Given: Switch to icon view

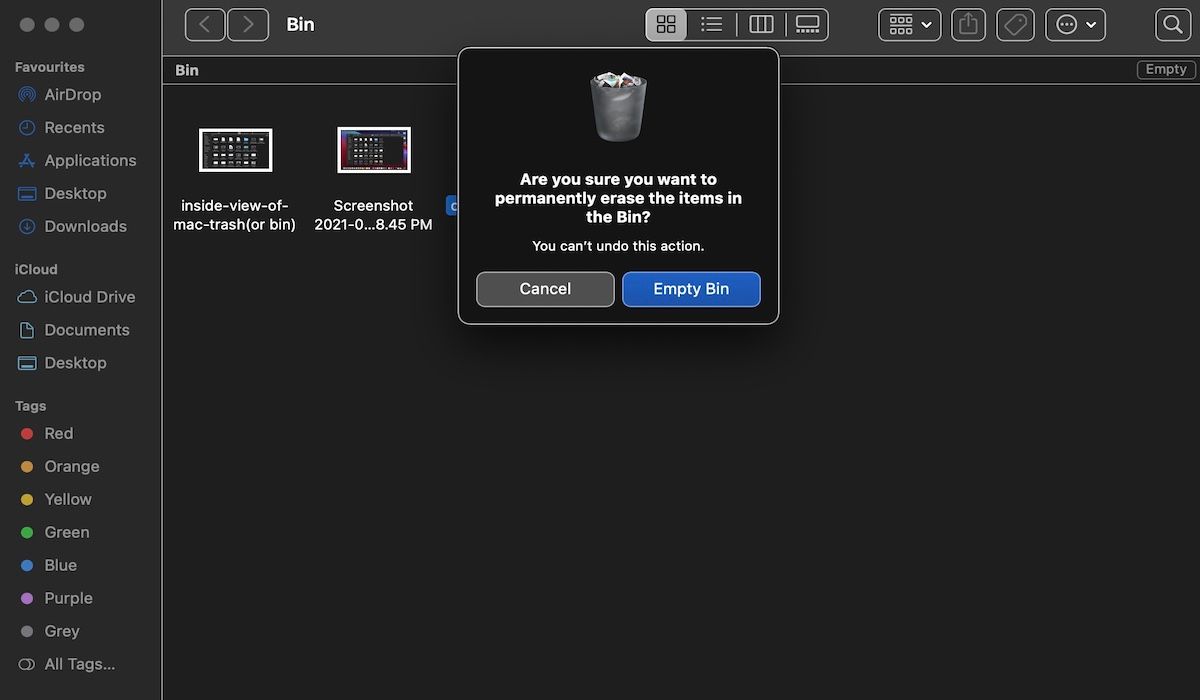Looking at the screenshot, I should coord(666,24).
